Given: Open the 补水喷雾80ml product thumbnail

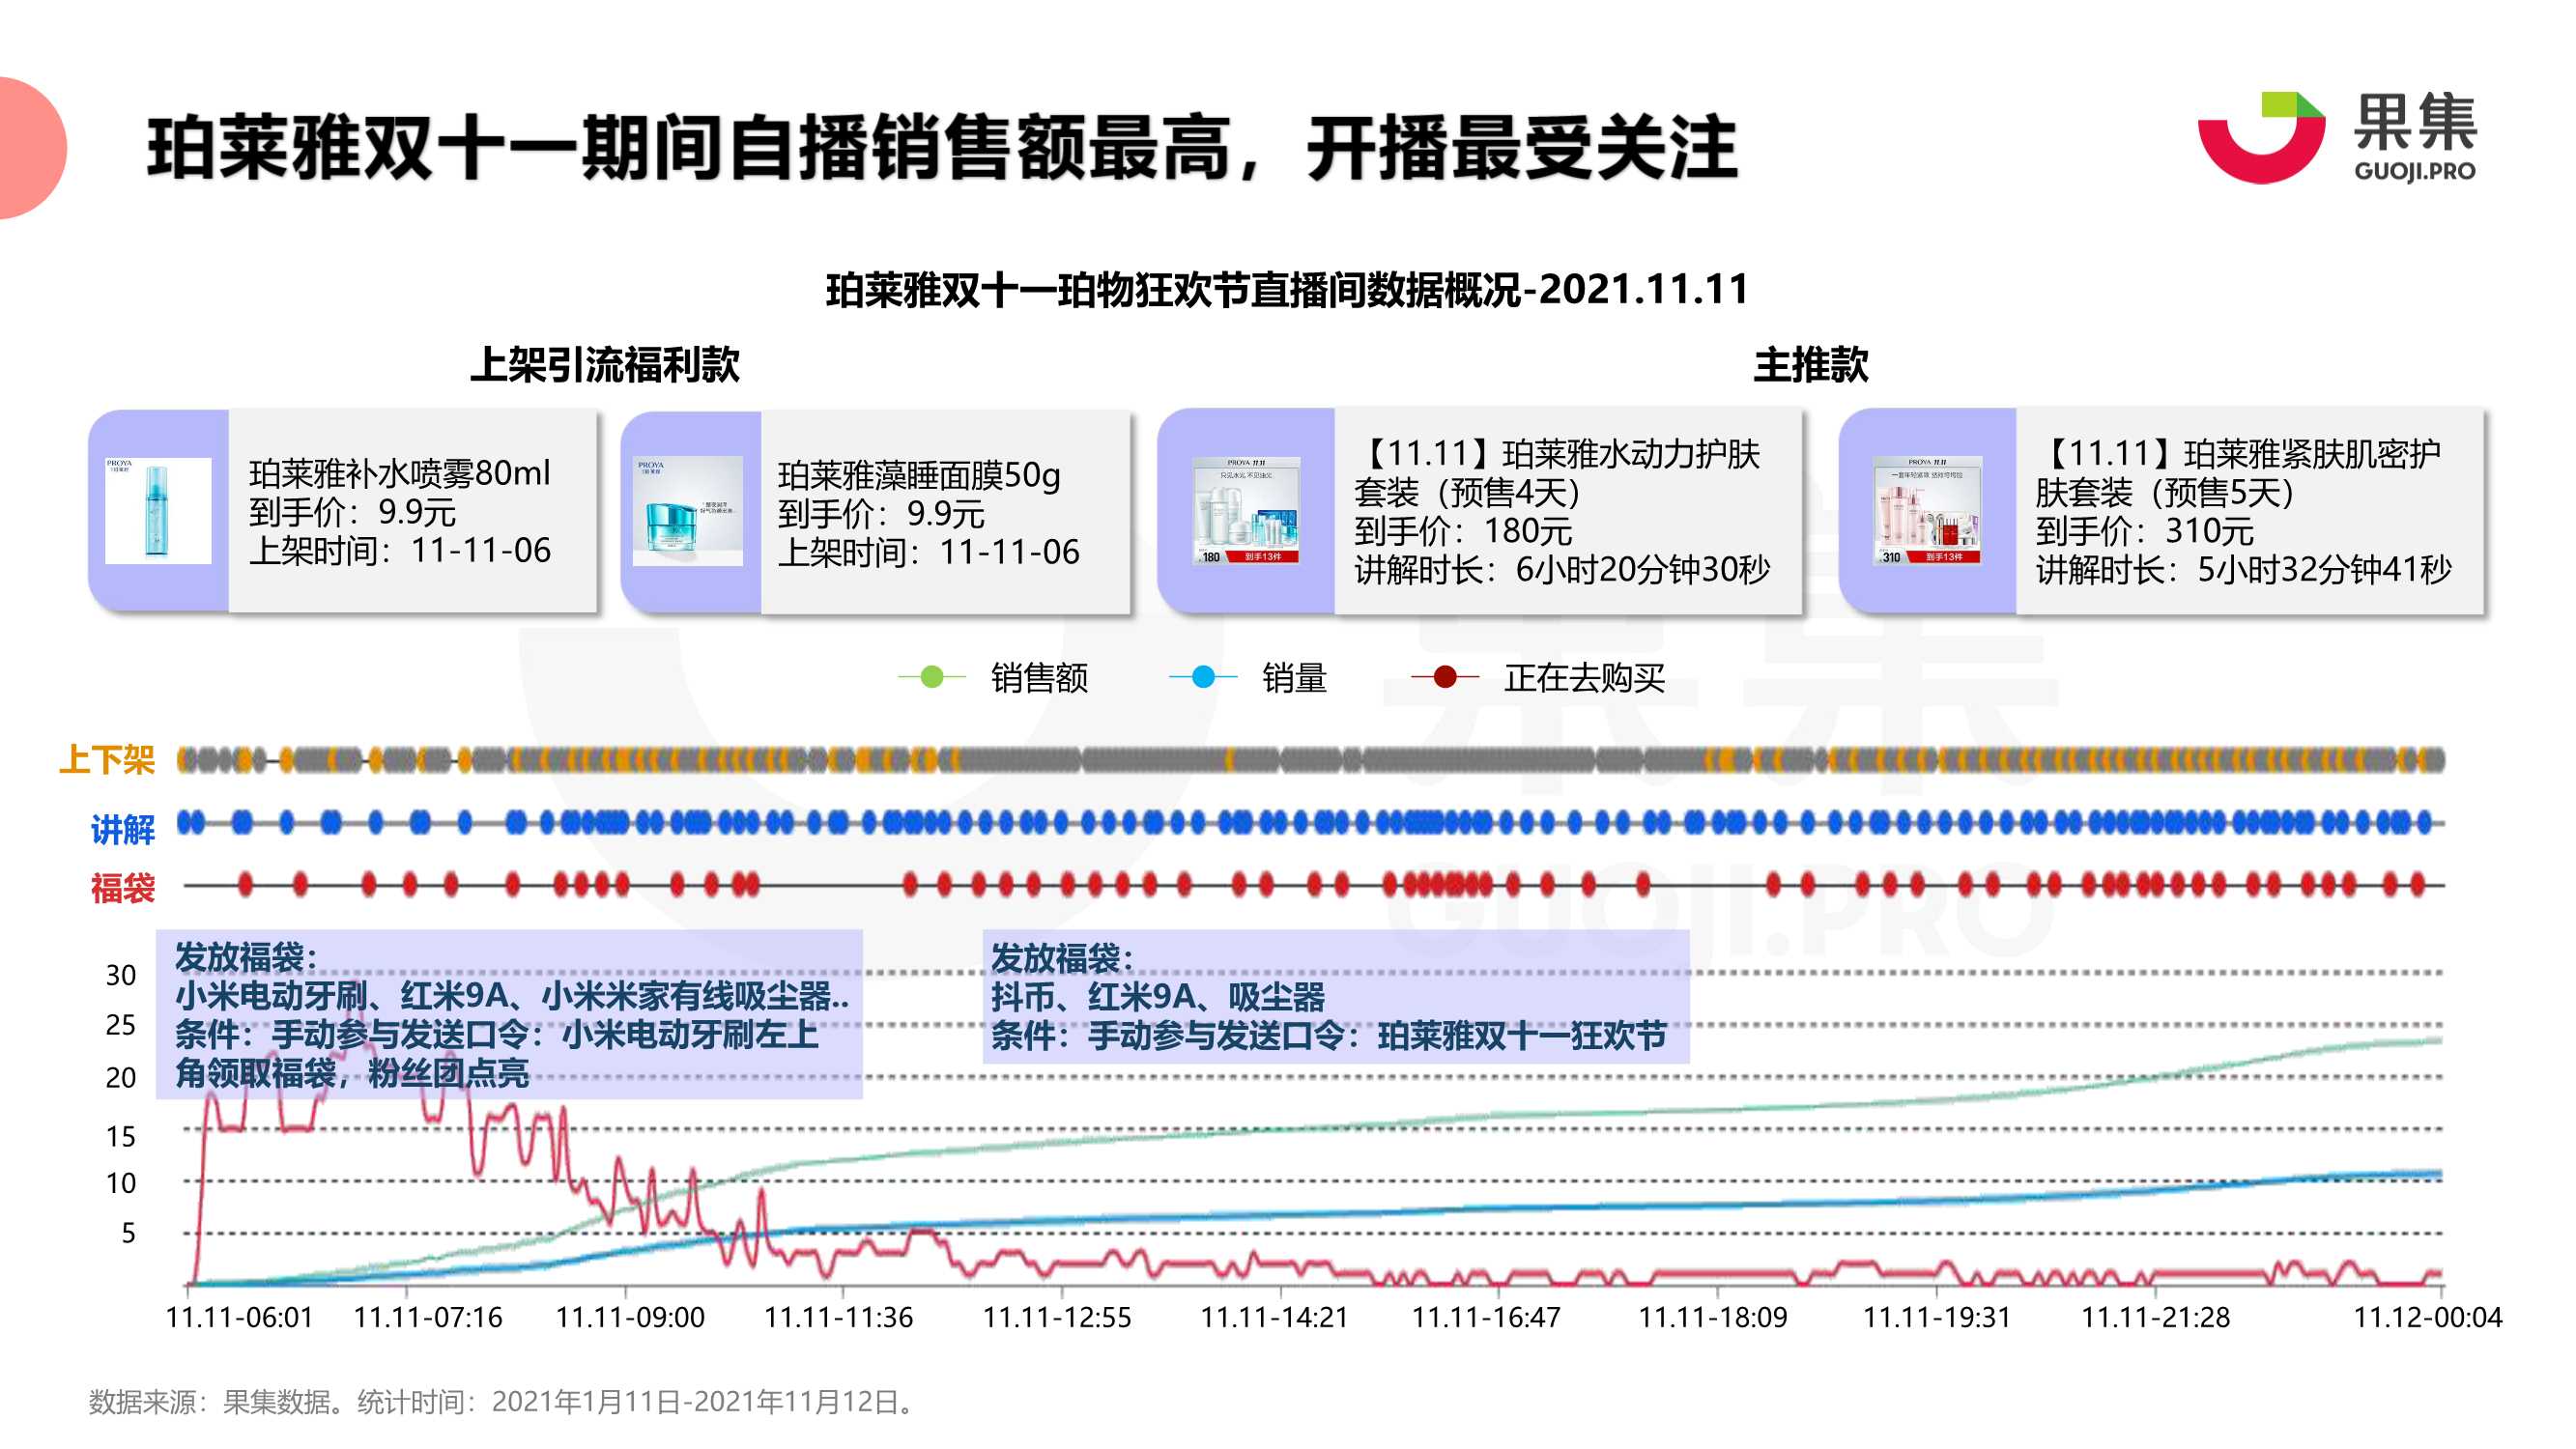Looking at the screenshot, I should pos(158,511).
